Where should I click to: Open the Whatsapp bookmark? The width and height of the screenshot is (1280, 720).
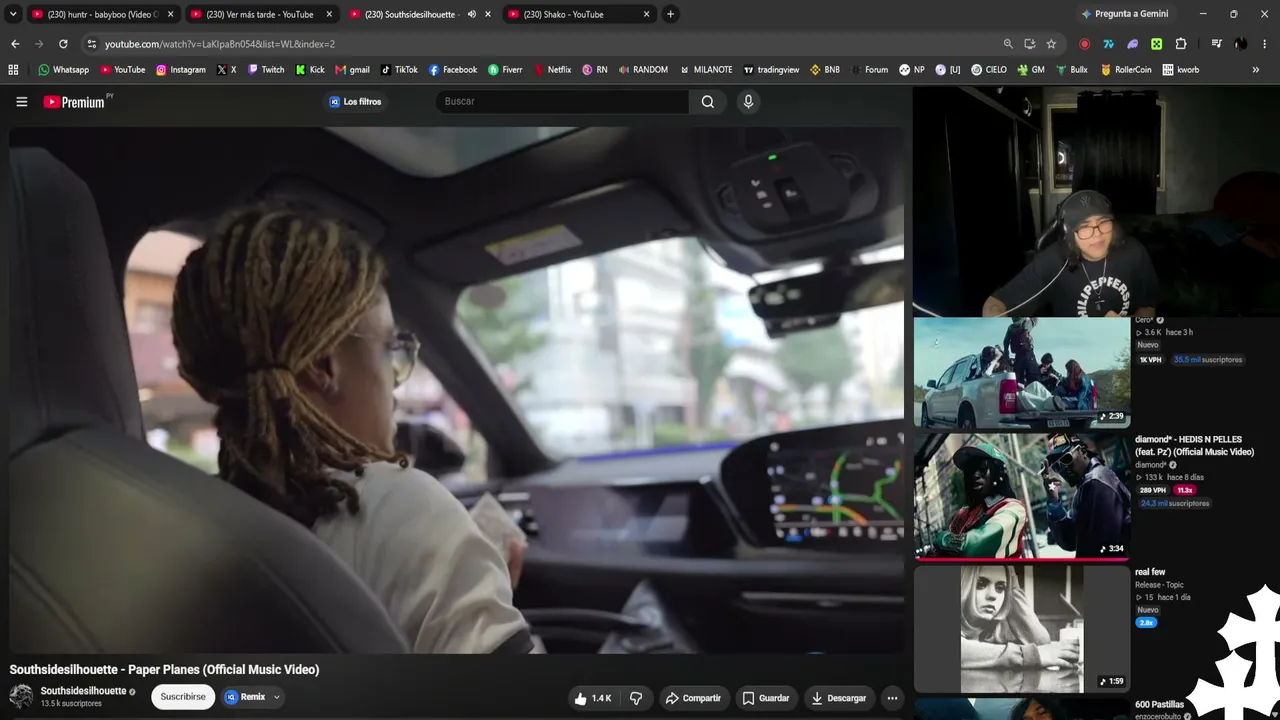click(x=63, y=70)
